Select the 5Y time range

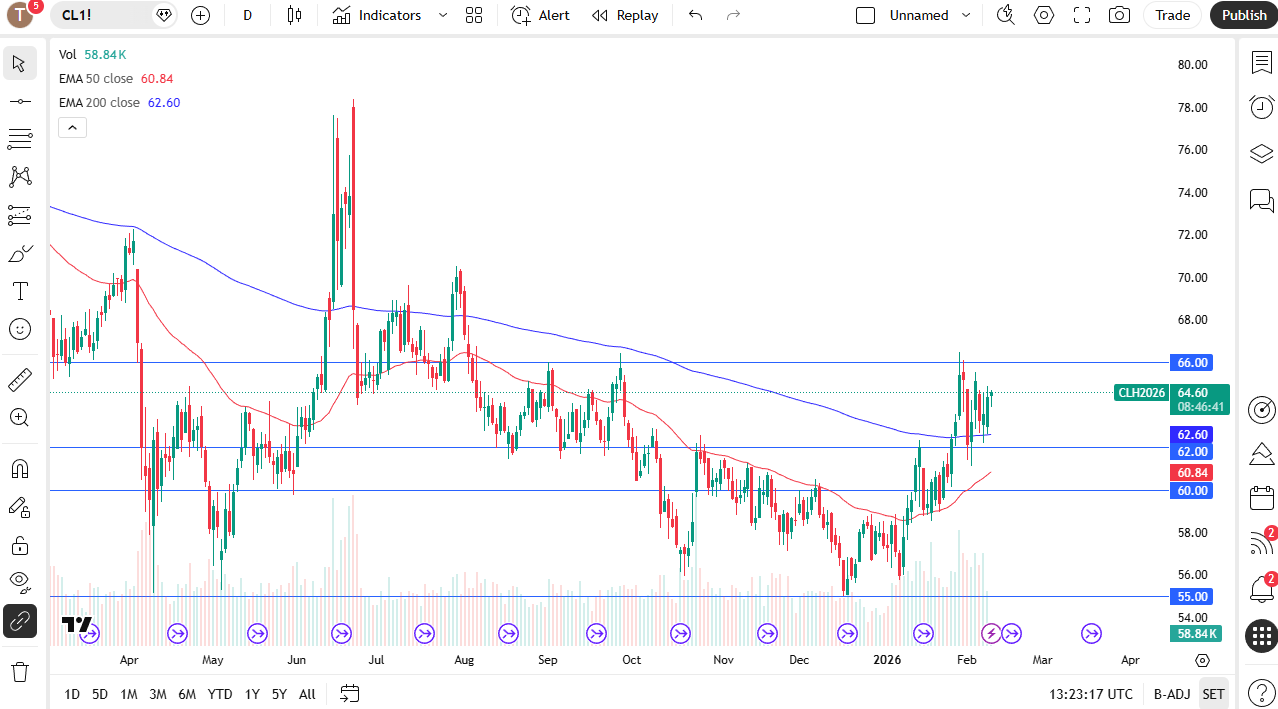(x=279, y=694)
